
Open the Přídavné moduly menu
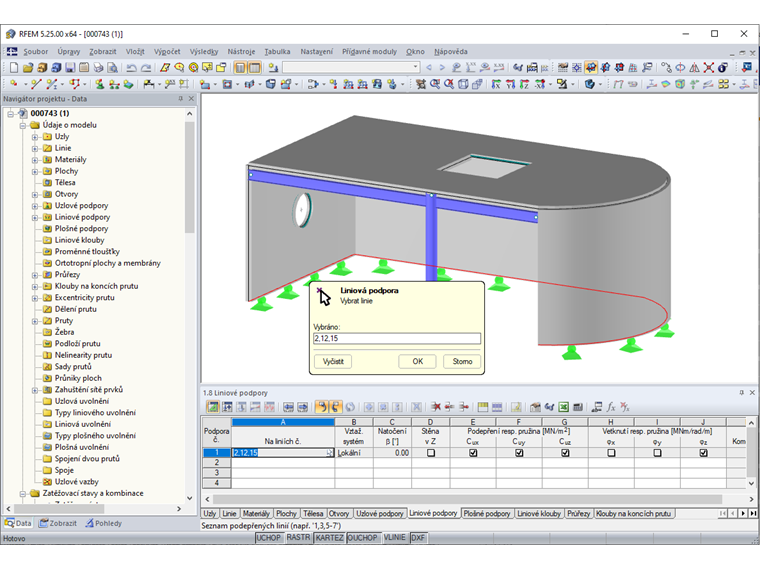369,51
